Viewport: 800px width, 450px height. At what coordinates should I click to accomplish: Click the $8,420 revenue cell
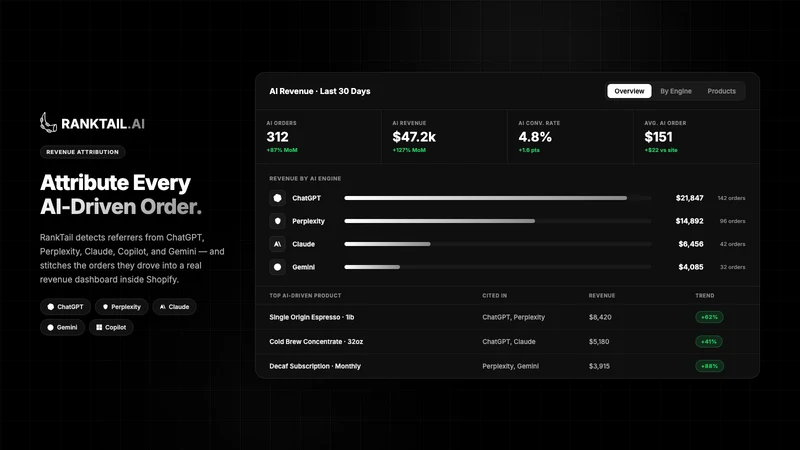tap(600, 317)
